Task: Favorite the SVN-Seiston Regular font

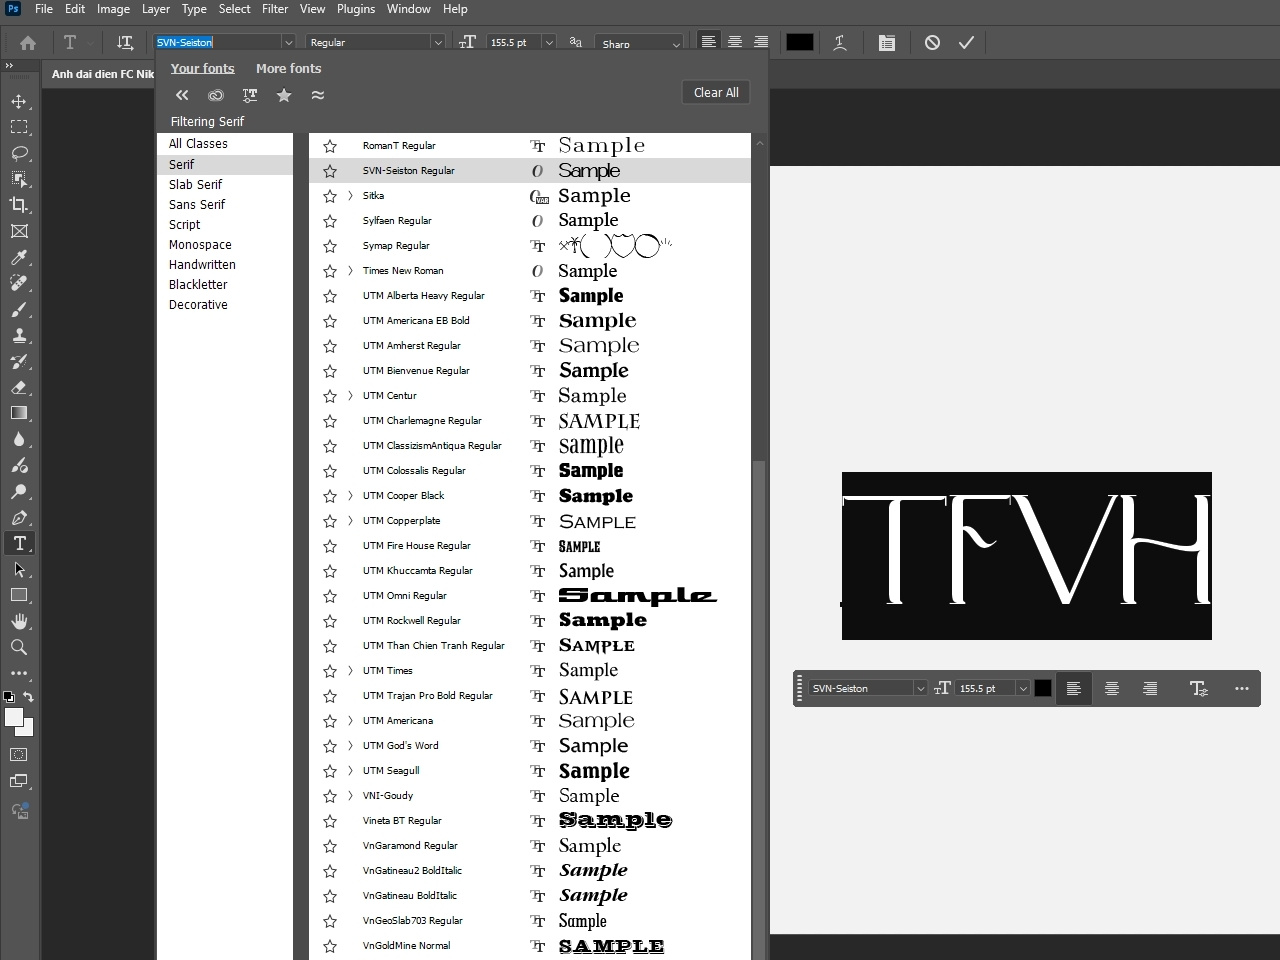Action: click(330, 171)
